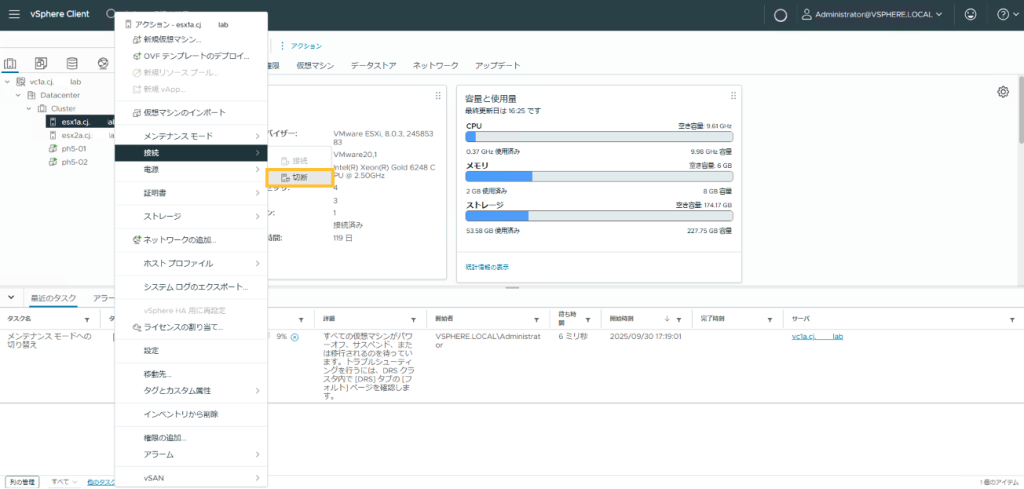Click the refresh circle icon in header

coord(781,15)
